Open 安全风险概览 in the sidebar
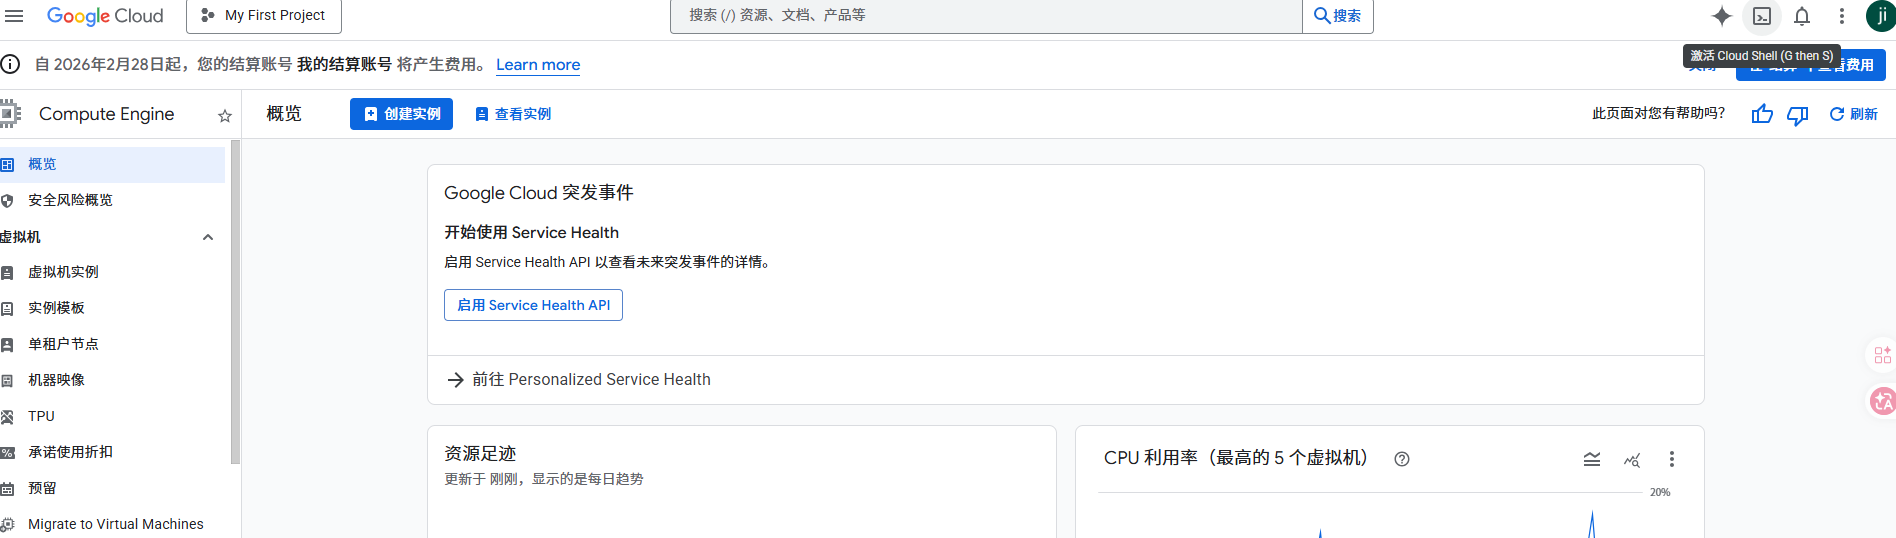This screenshot has width=1896, height=538. tap(112, 201)
